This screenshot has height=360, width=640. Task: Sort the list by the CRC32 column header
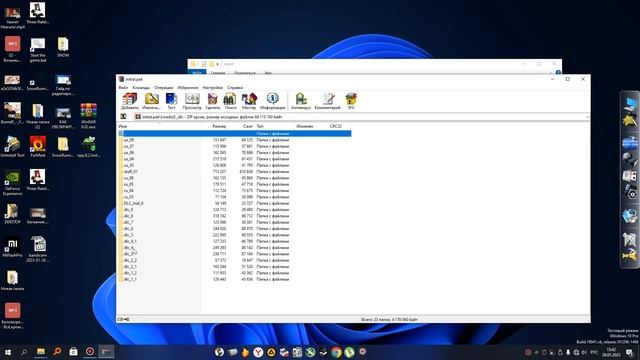click(x=336, y=126)
